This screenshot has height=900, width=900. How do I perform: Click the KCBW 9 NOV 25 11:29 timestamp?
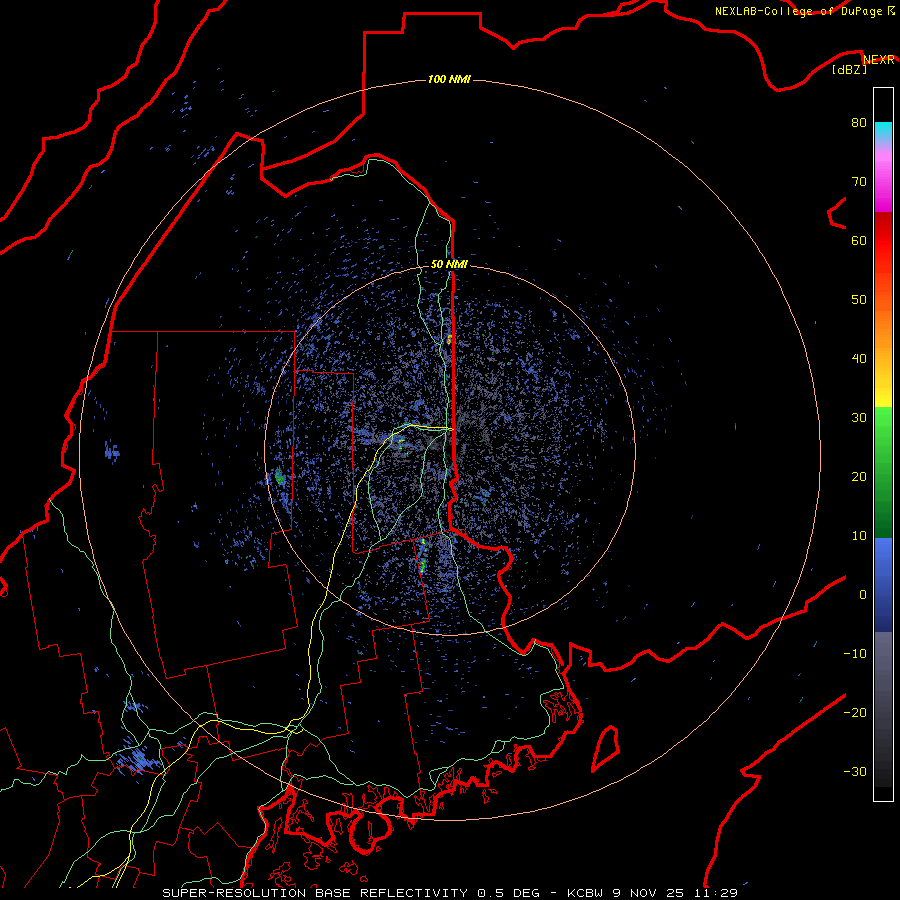(x=652, y=893)
